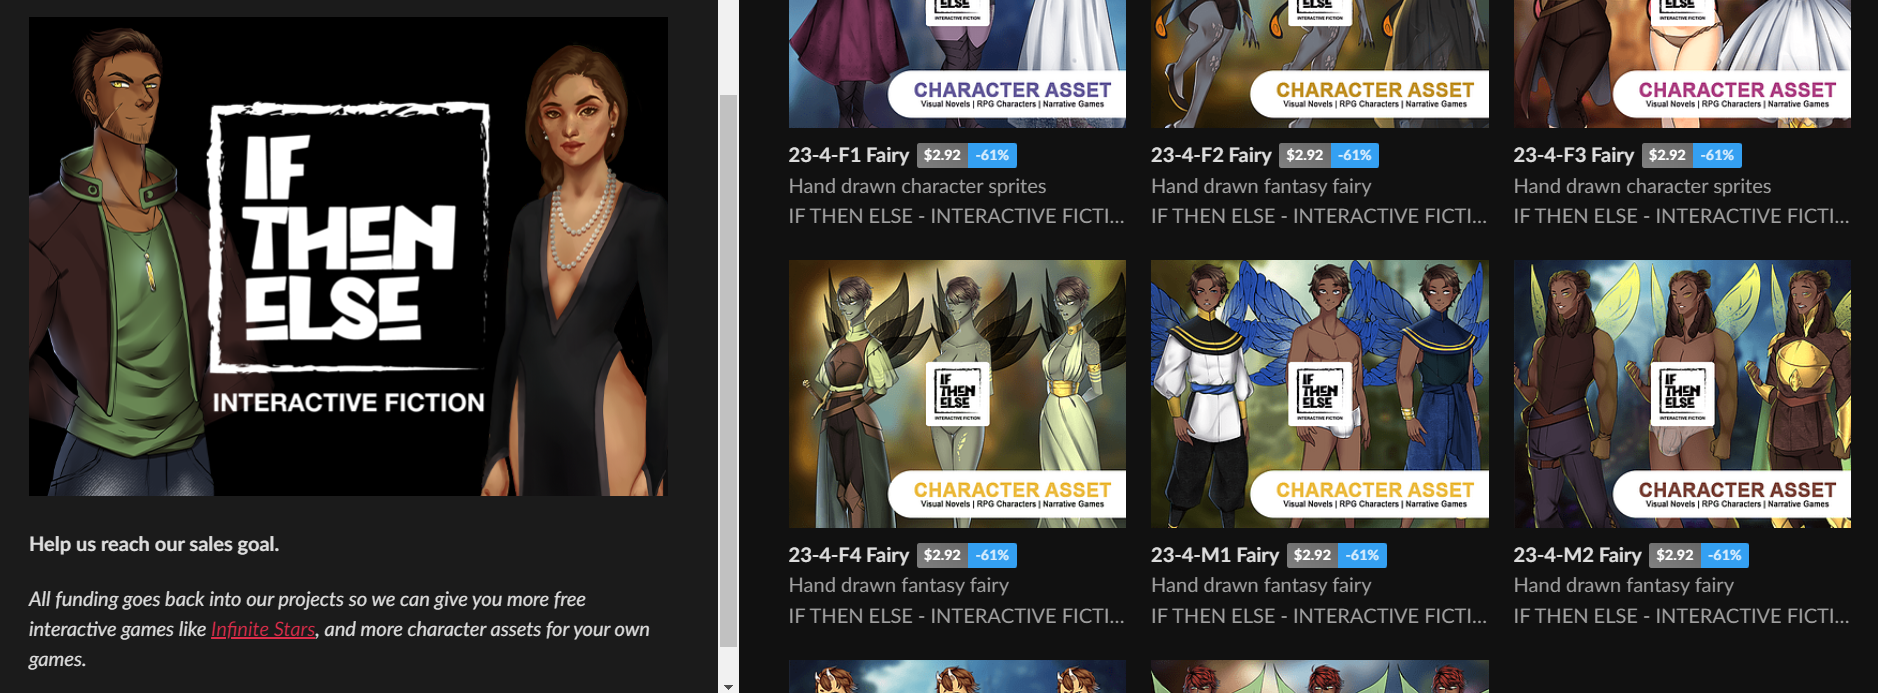Open the 23-4-M1 Fairy title link
Image resolution: width=1878 pixels, height=693 pixels.
pyautogui.click(x=1215, y=555)
